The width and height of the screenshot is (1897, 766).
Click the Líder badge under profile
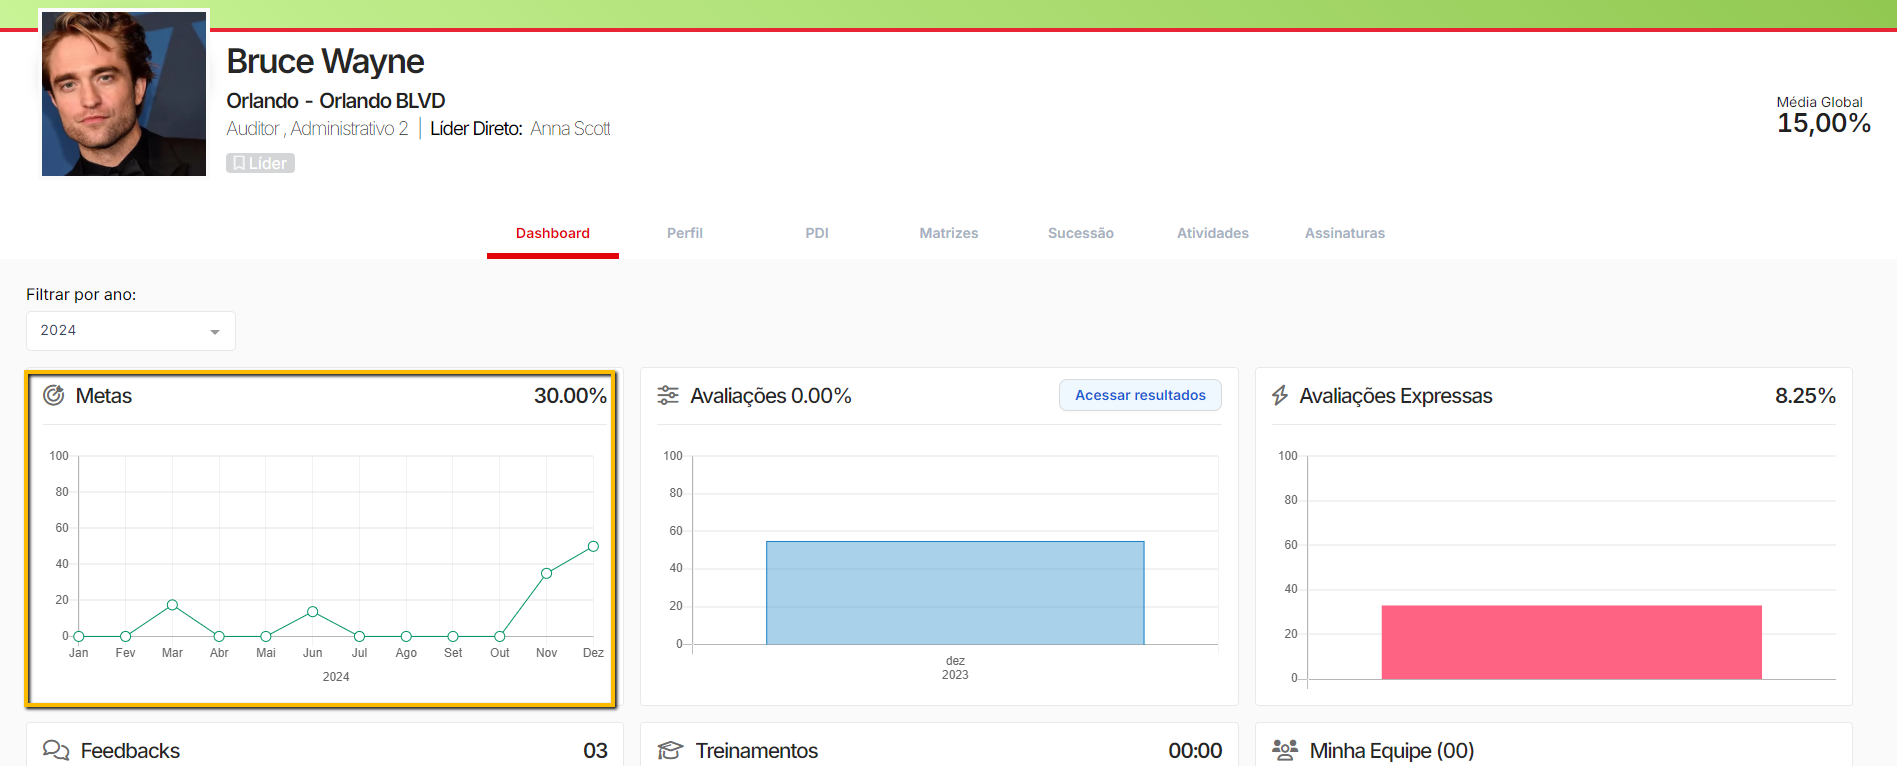click(260, 163)
